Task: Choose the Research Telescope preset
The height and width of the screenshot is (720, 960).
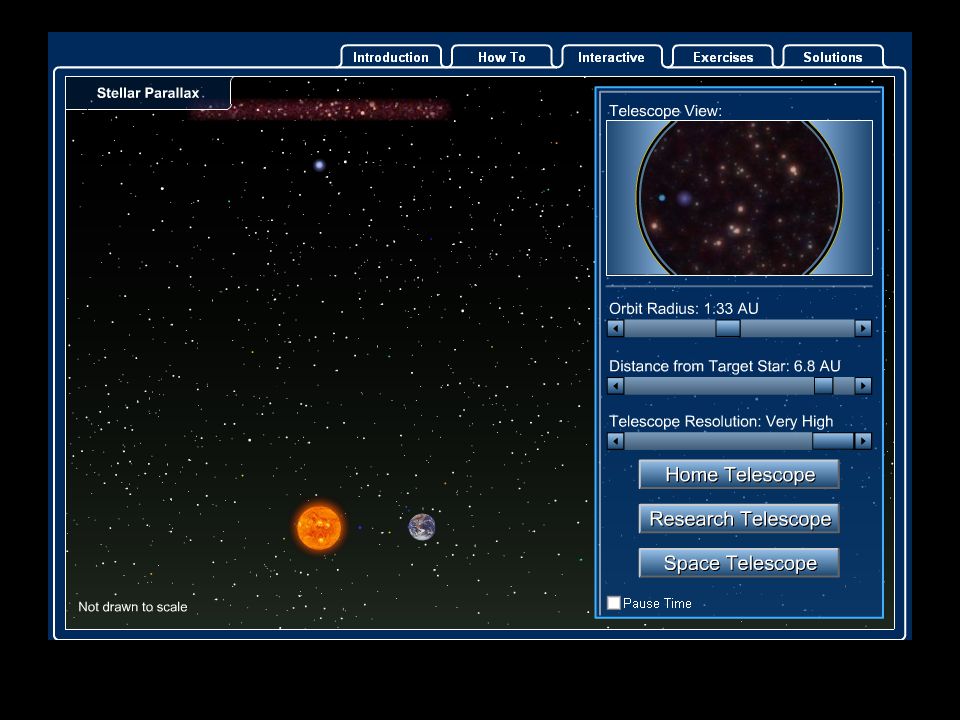Action: 739,519
